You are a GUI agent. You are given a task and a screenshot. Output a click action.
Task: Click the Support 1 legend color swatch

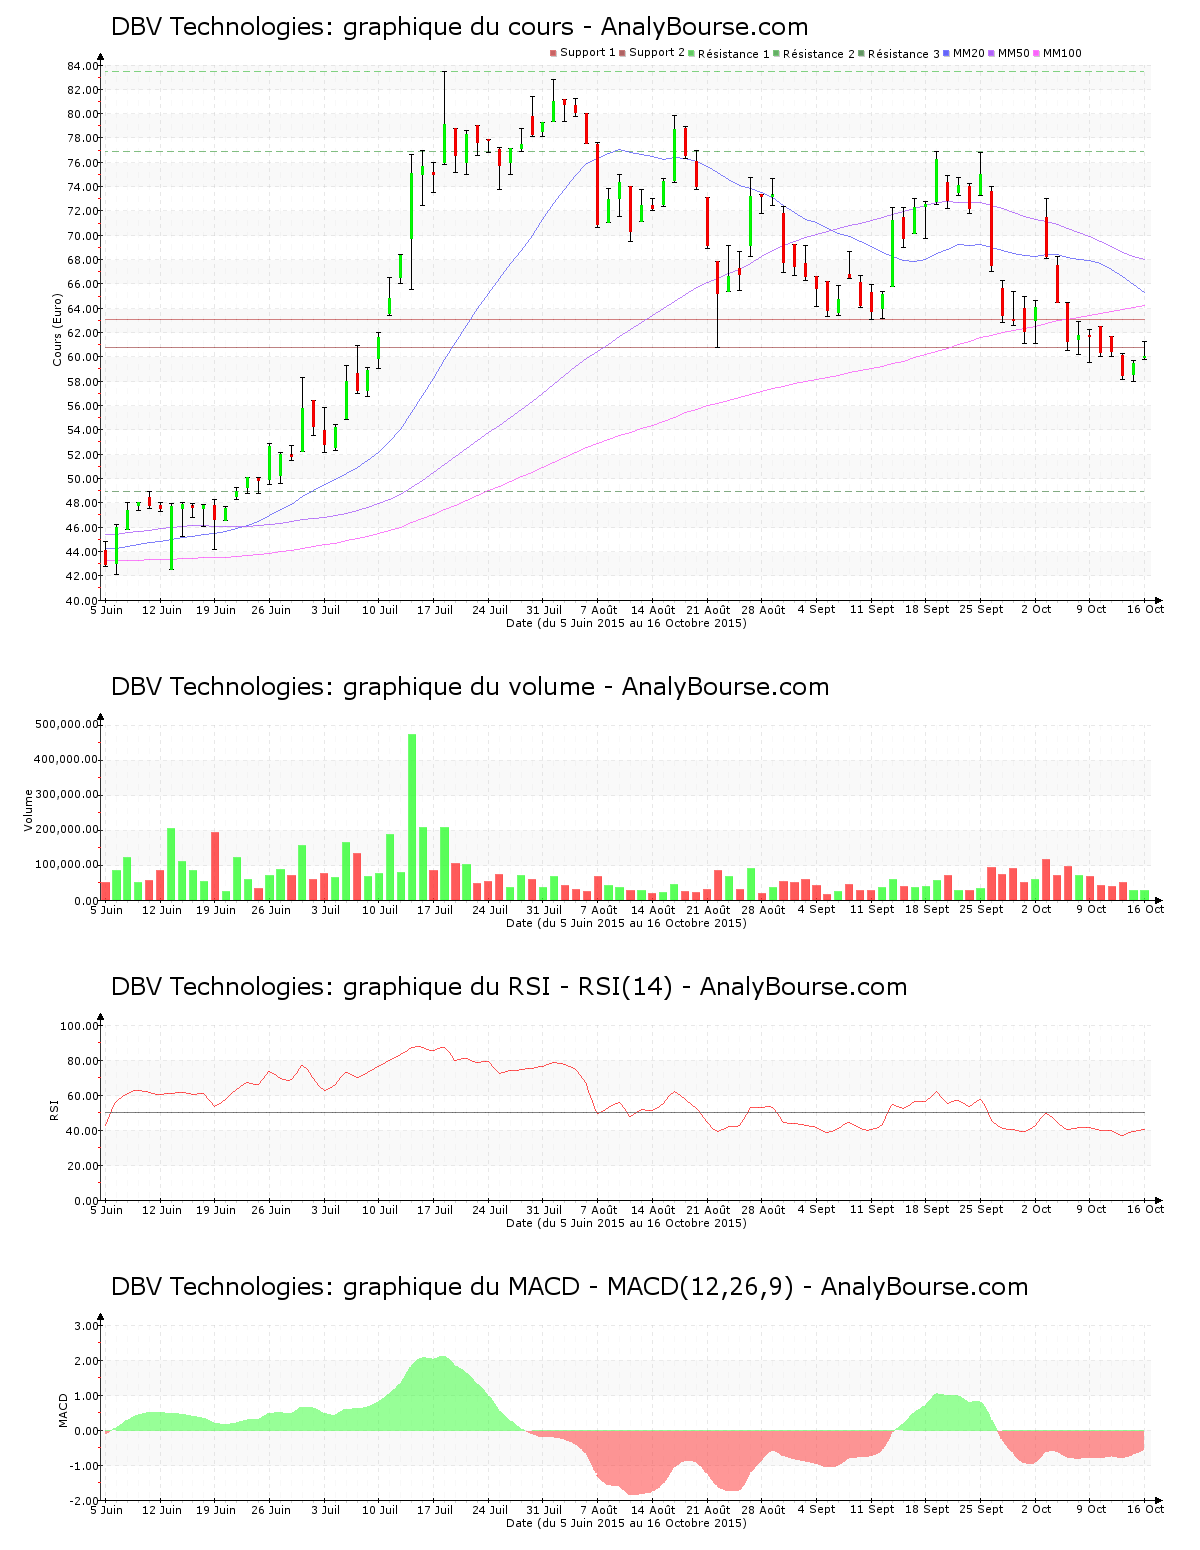(553, 53)
